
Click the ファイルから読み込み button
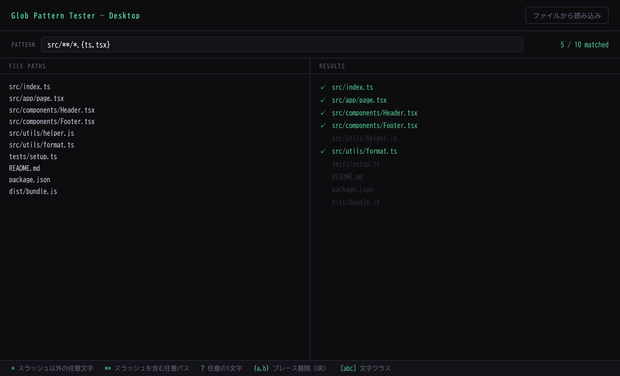click(567, 15)
